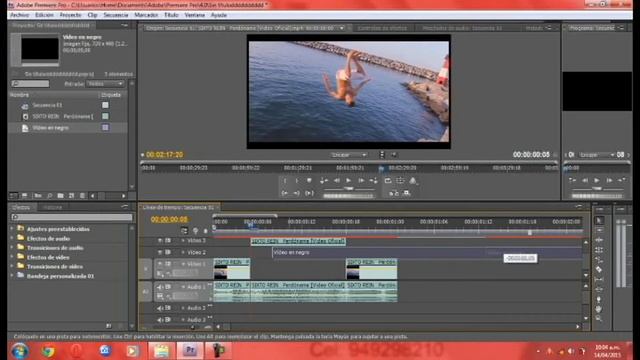Go to Out point in Source monitor
The image size is (640, 360).
[297, 193]
